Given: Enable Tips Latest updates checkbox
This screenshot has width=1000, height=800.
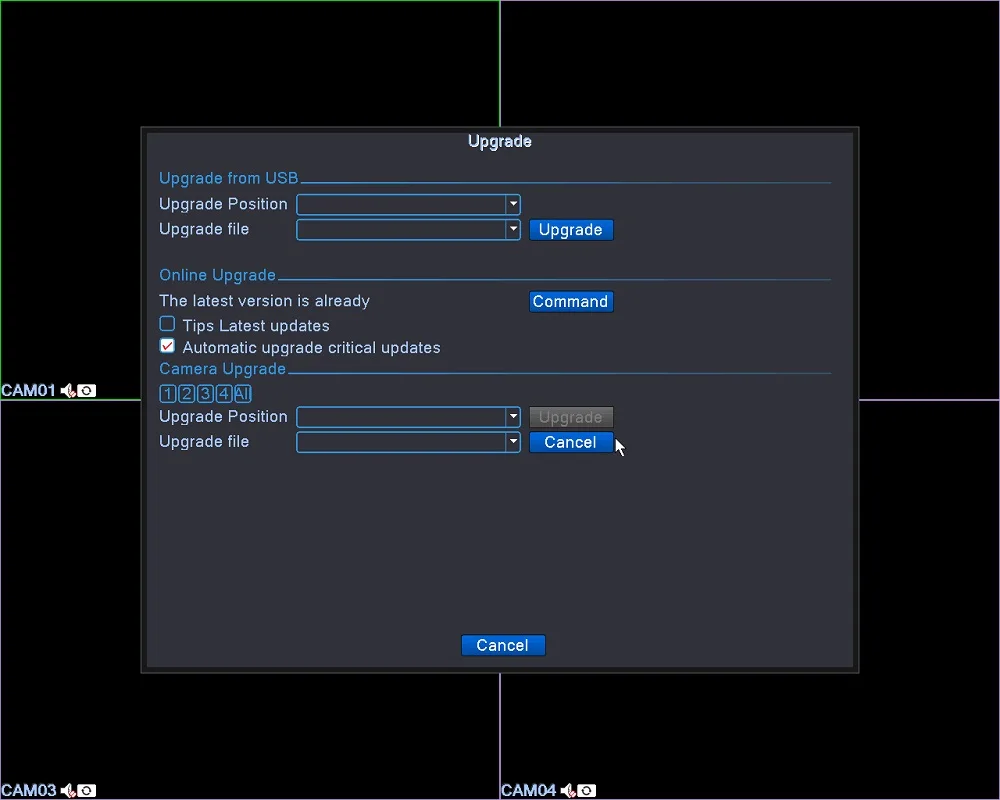Looking at the screenshot, I should tap(167, 324).
